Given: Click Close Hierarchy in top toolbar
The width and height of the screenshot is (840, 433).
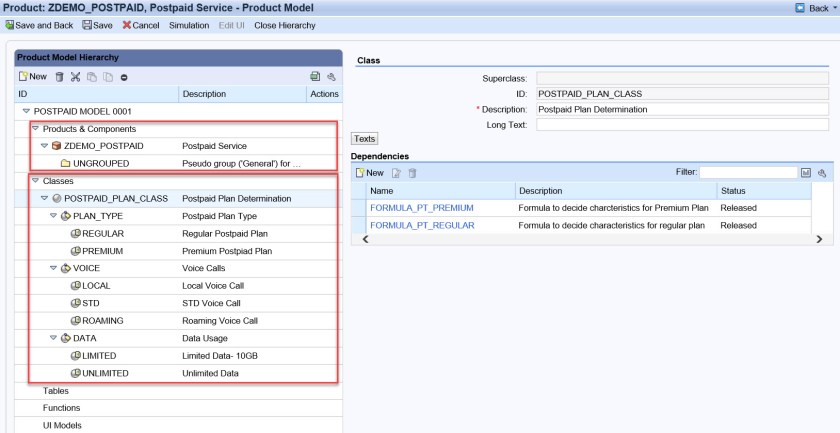Looking at the screenshot, I should tap(285, 25).
